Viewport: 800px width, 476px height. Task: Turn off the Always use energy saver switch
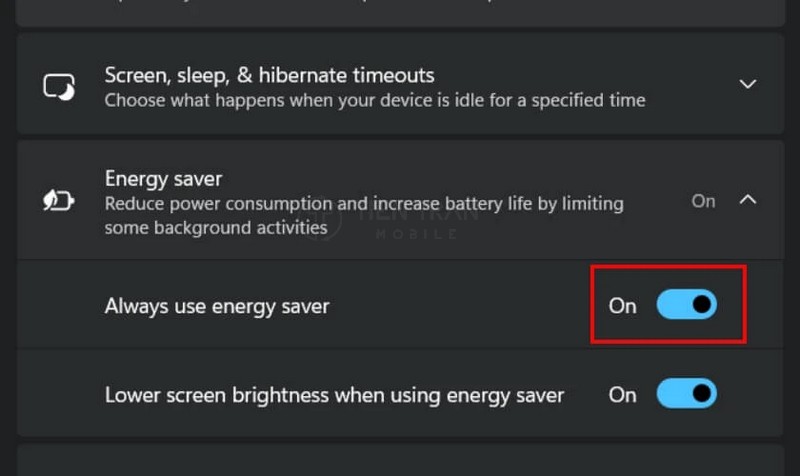[x=686, y=305]
